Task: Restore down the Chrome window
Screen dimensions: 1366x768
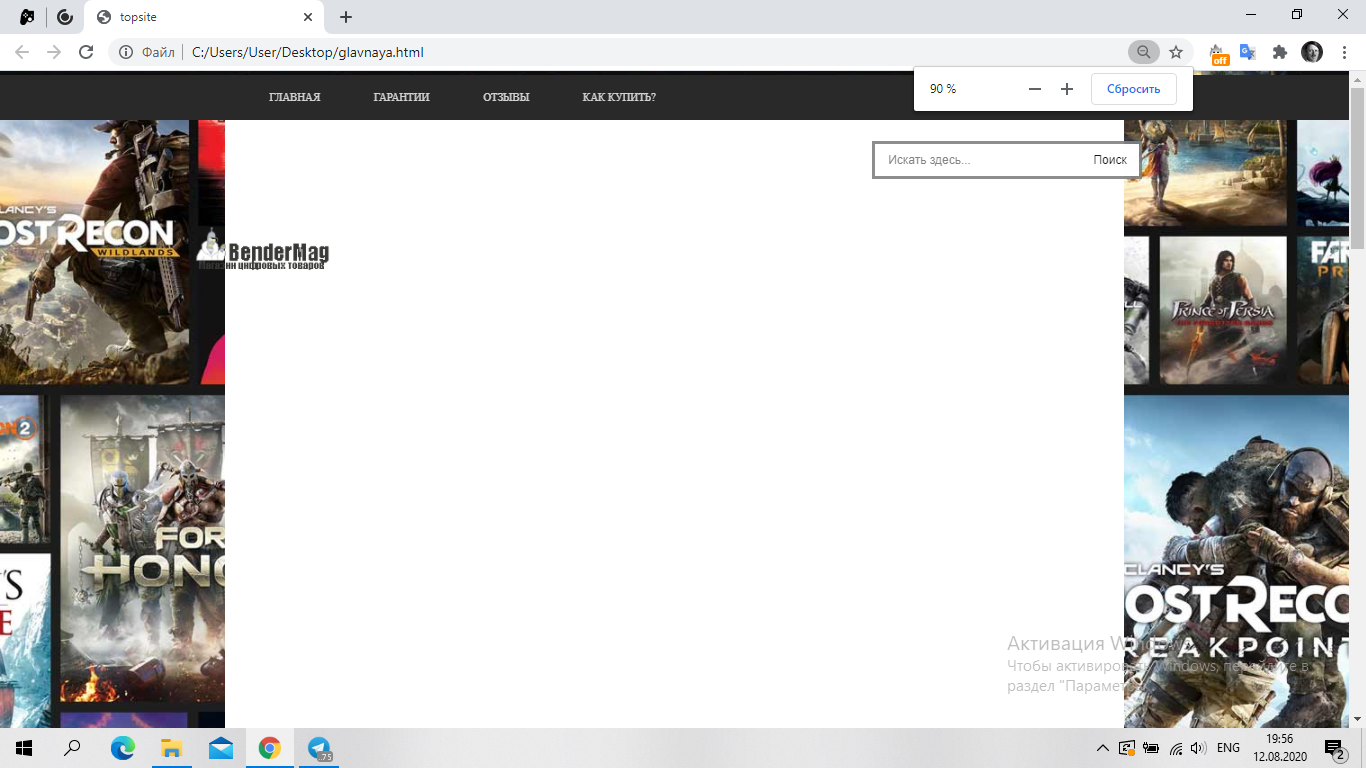Action: pyautogui.click(x=1297, y=14)
